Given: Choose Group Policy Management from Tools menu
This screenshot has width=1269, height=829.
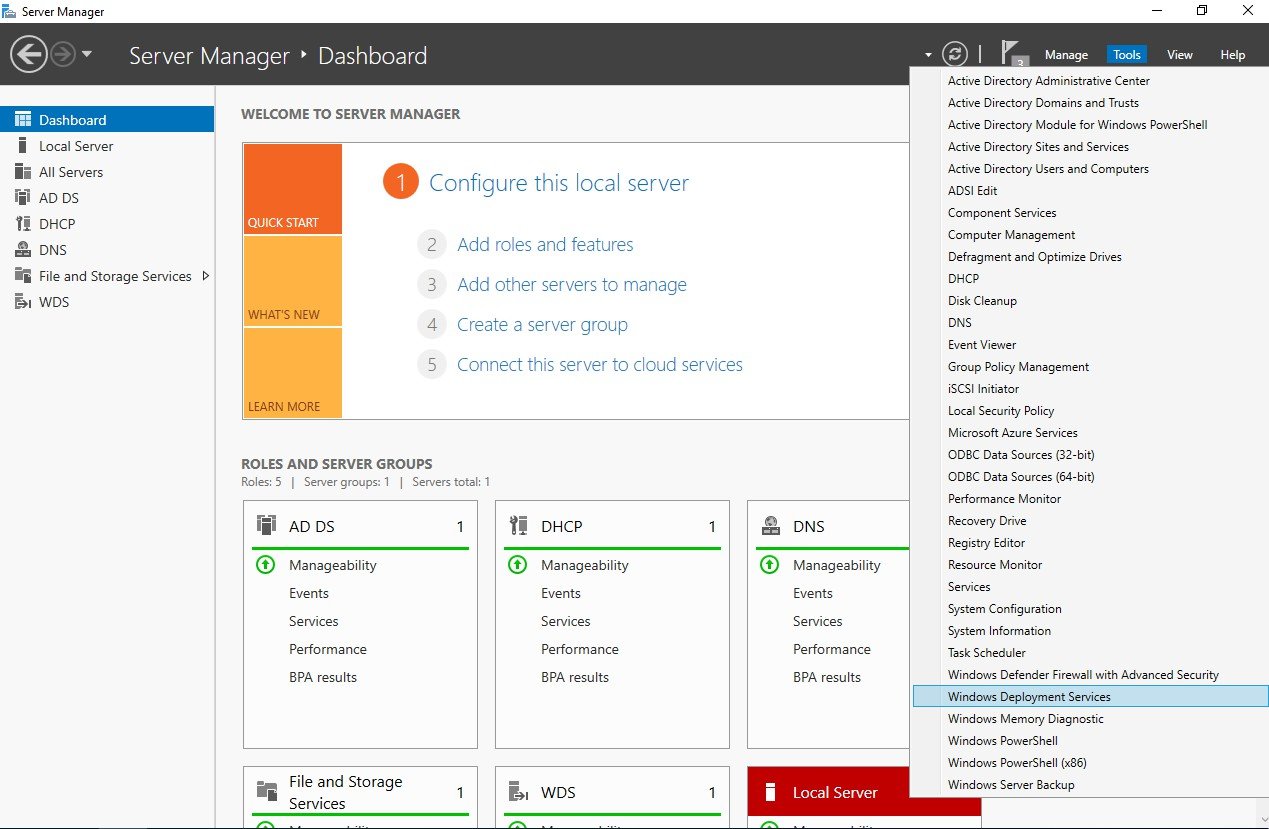Looking at the screenshot, I should click(x=1018, y=367).
